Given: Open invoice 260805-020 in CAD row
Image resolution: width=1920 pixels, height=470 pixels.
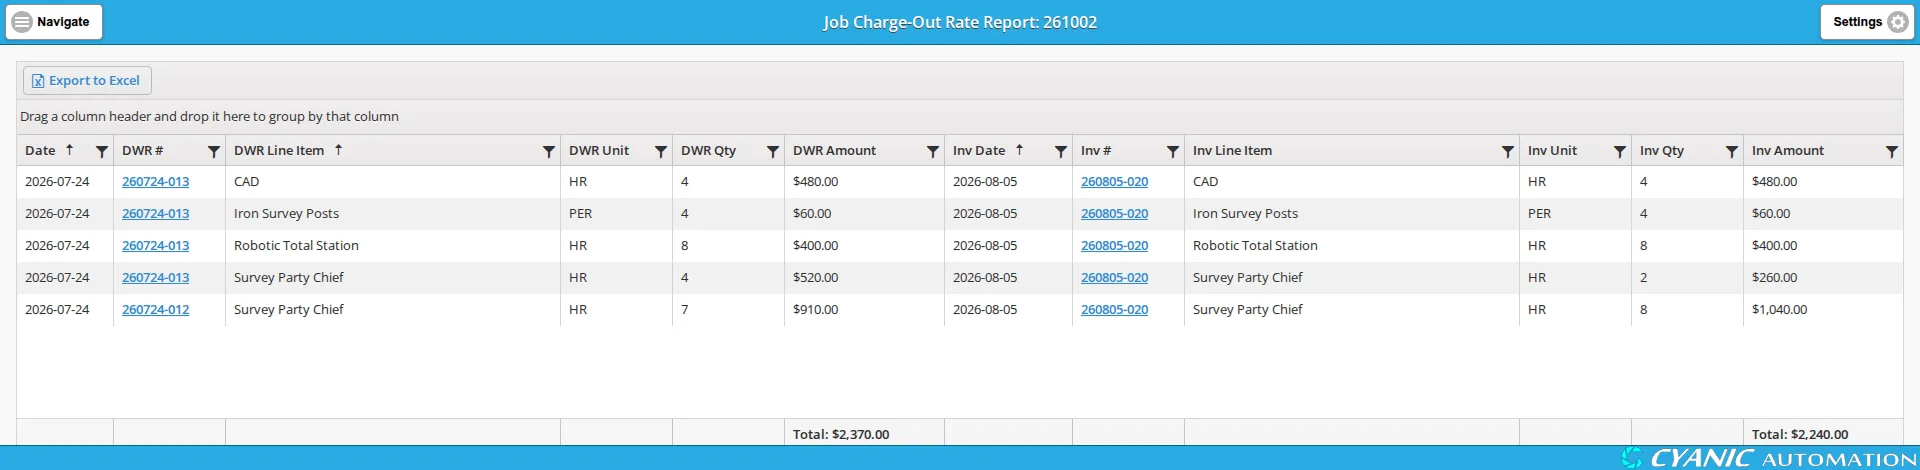Looking at the screenshot, I should tap(1114, 182).
